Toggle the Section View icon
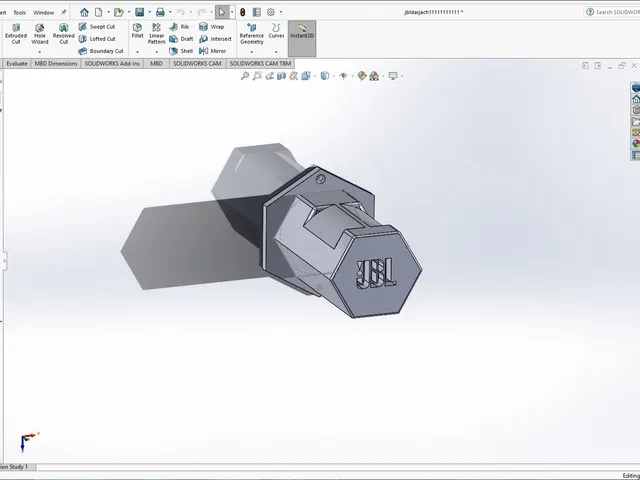 tap(281, 76)
